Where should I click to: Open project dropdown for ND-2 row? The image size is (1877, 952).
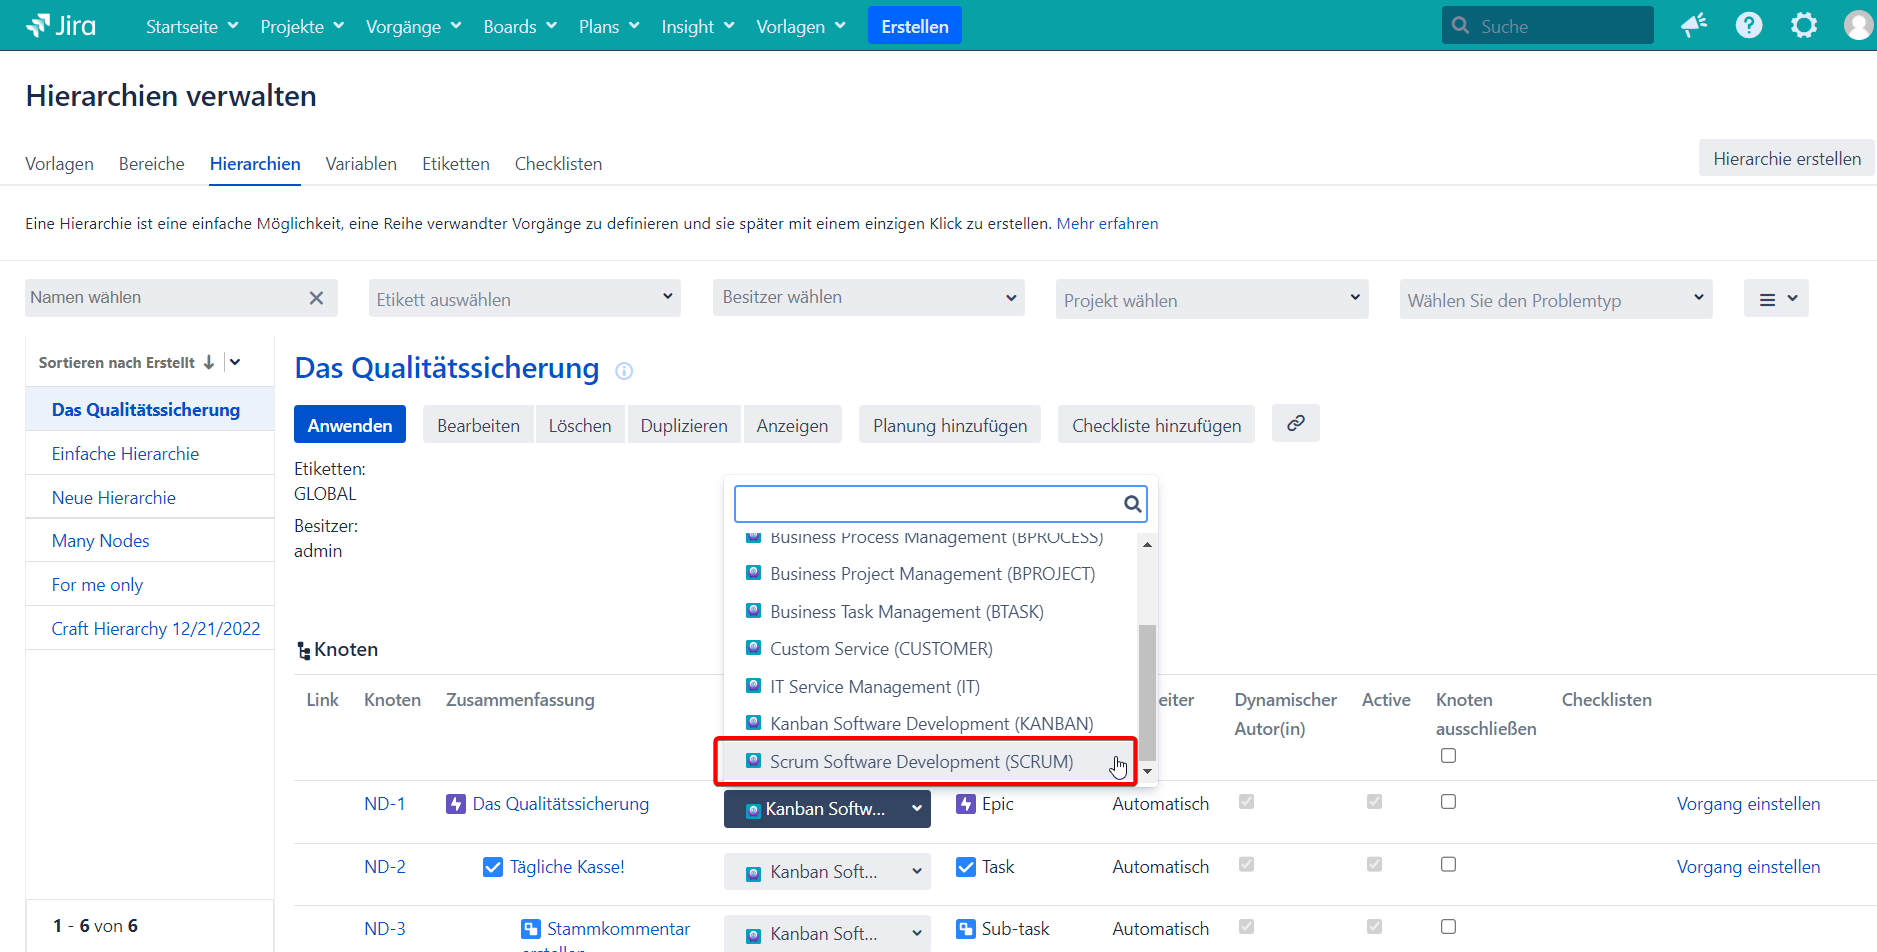827,872
